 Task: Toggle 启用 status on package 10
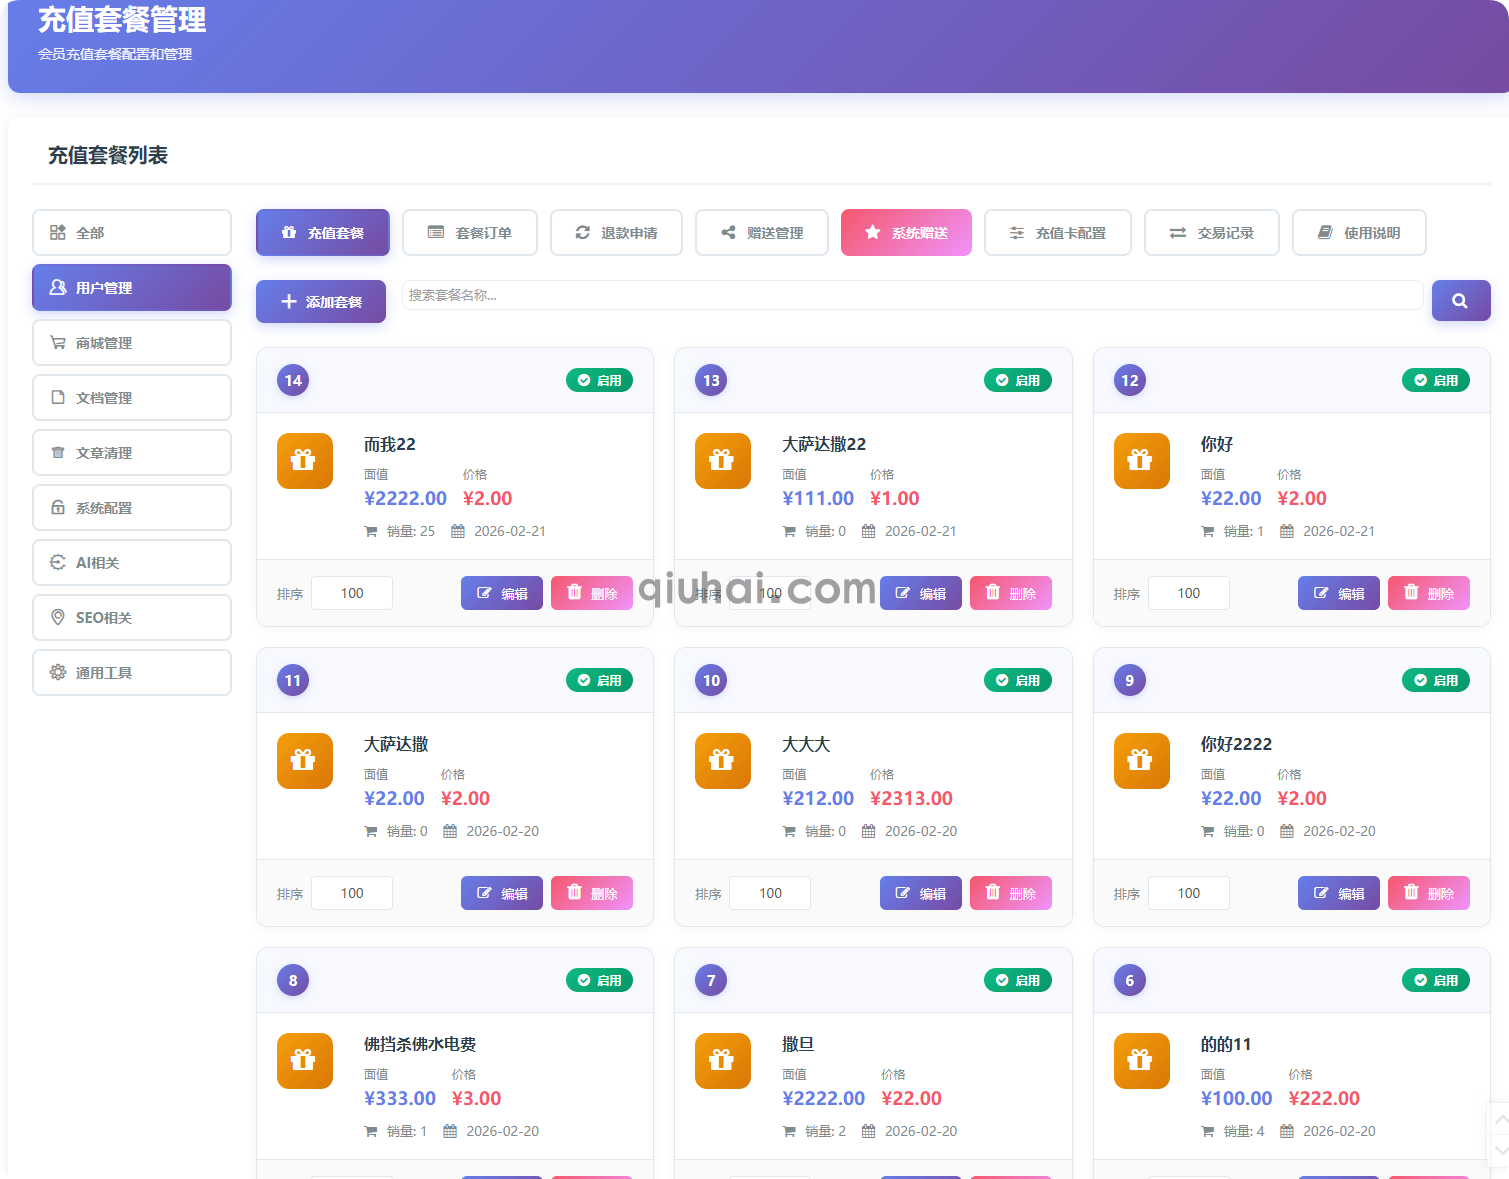(1017, 680)
